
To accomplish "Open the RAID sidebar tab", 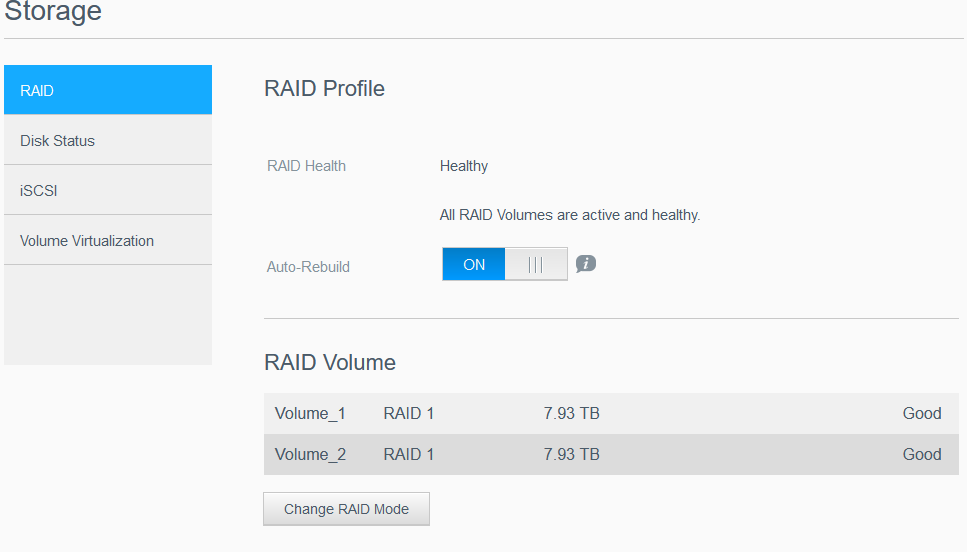I will click(x=108, y=90).
